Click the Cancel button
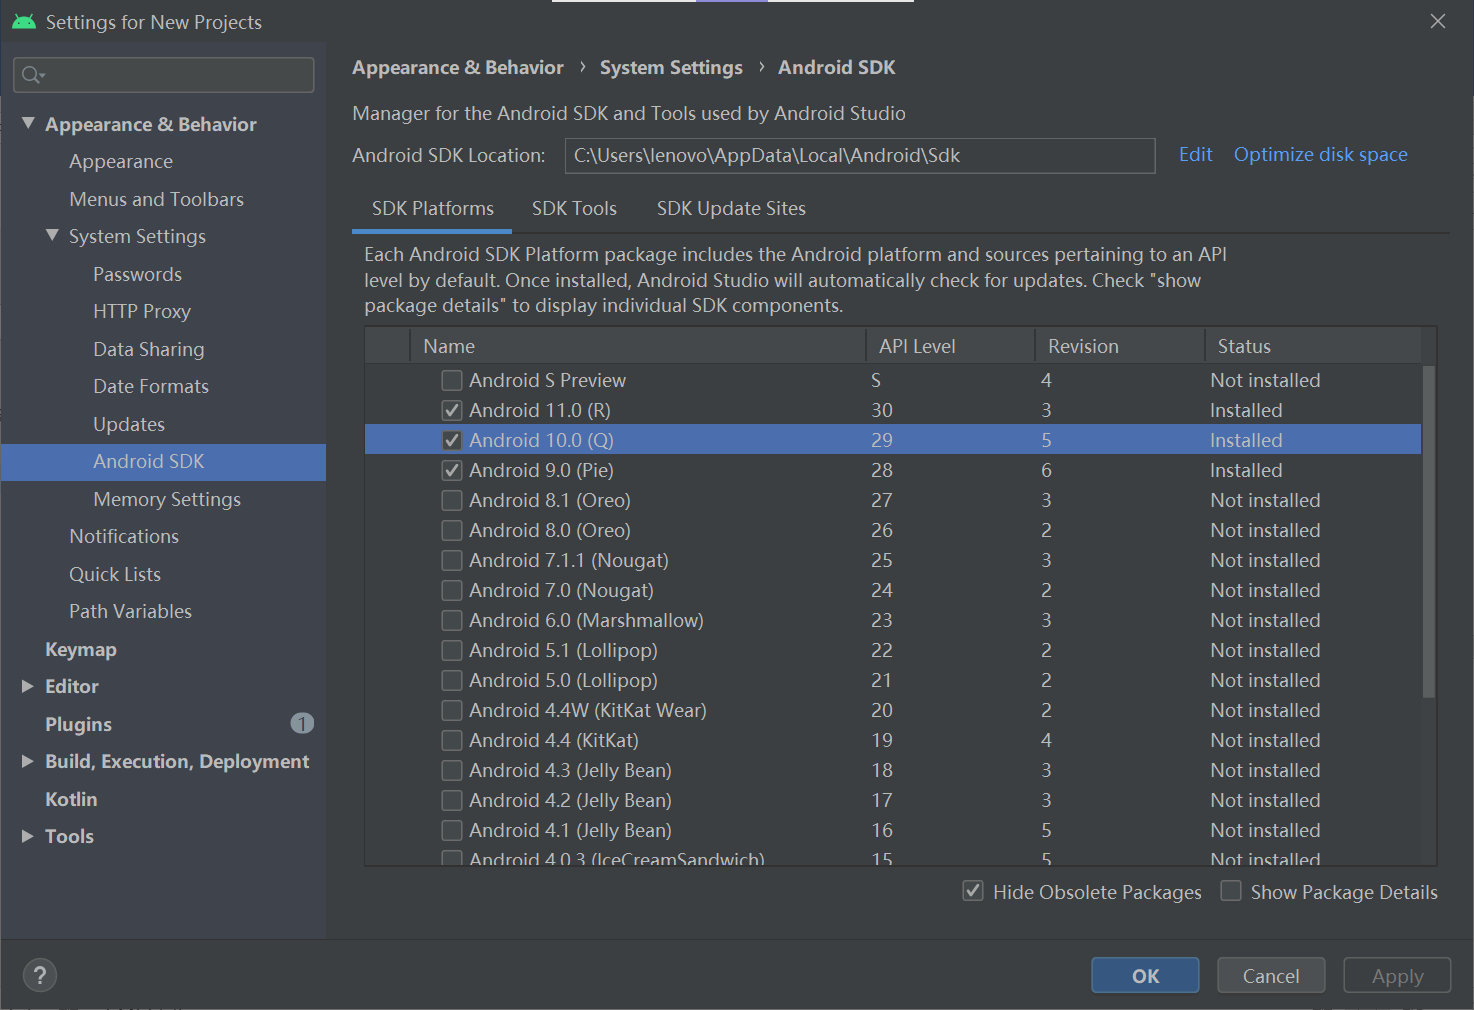 click(x=1271, y=975)
